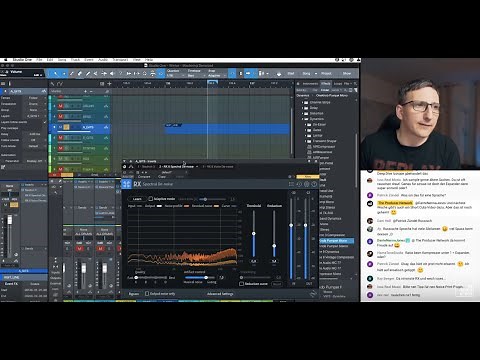Adjust the Reduction slider handle
The image size is (480, 360).
pos(274,246)
